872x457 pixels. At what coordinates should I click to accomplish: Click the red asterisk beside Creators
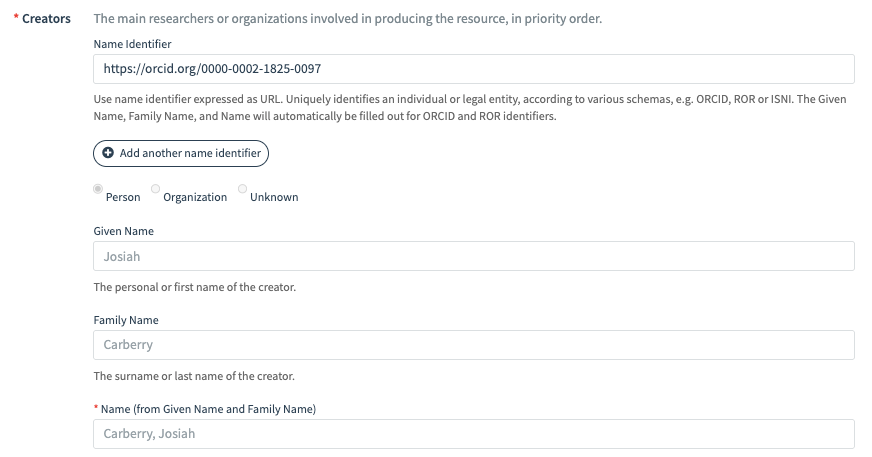pos(16,18)
